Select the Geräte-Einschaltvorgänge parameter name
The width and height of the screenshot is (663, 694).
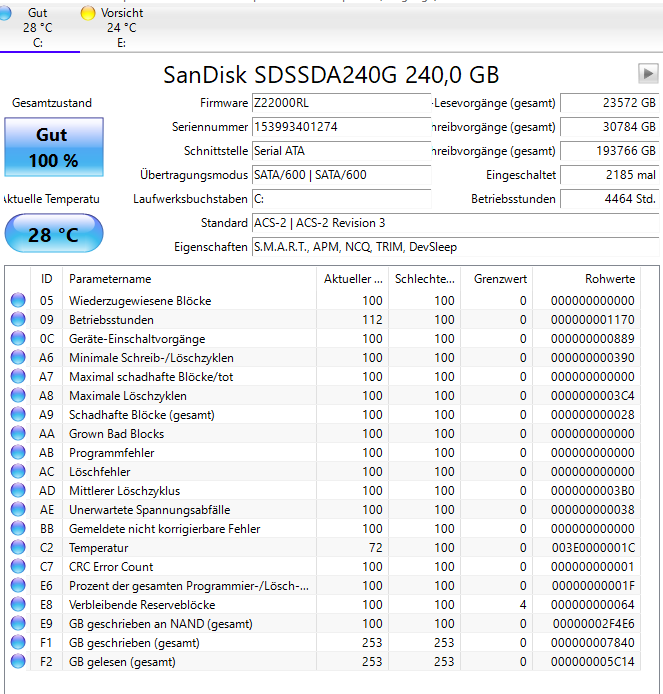pyautogui.click(x=137, y=339)
